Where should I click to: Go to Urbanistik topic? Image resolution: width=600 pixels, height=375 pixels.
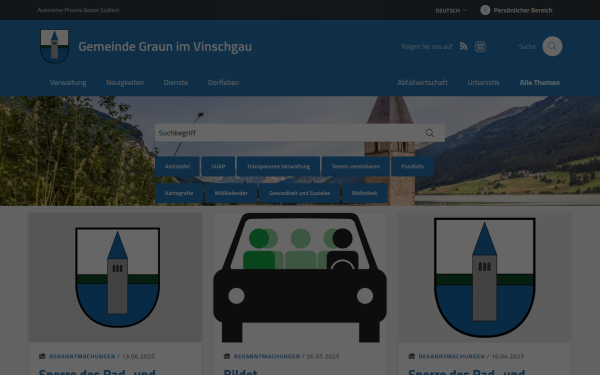483,82
